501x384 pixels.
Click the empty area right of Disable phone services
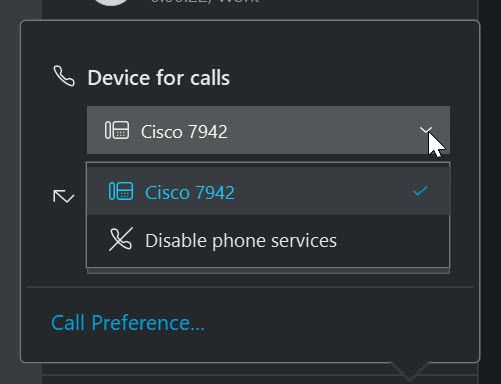point(393,240)
